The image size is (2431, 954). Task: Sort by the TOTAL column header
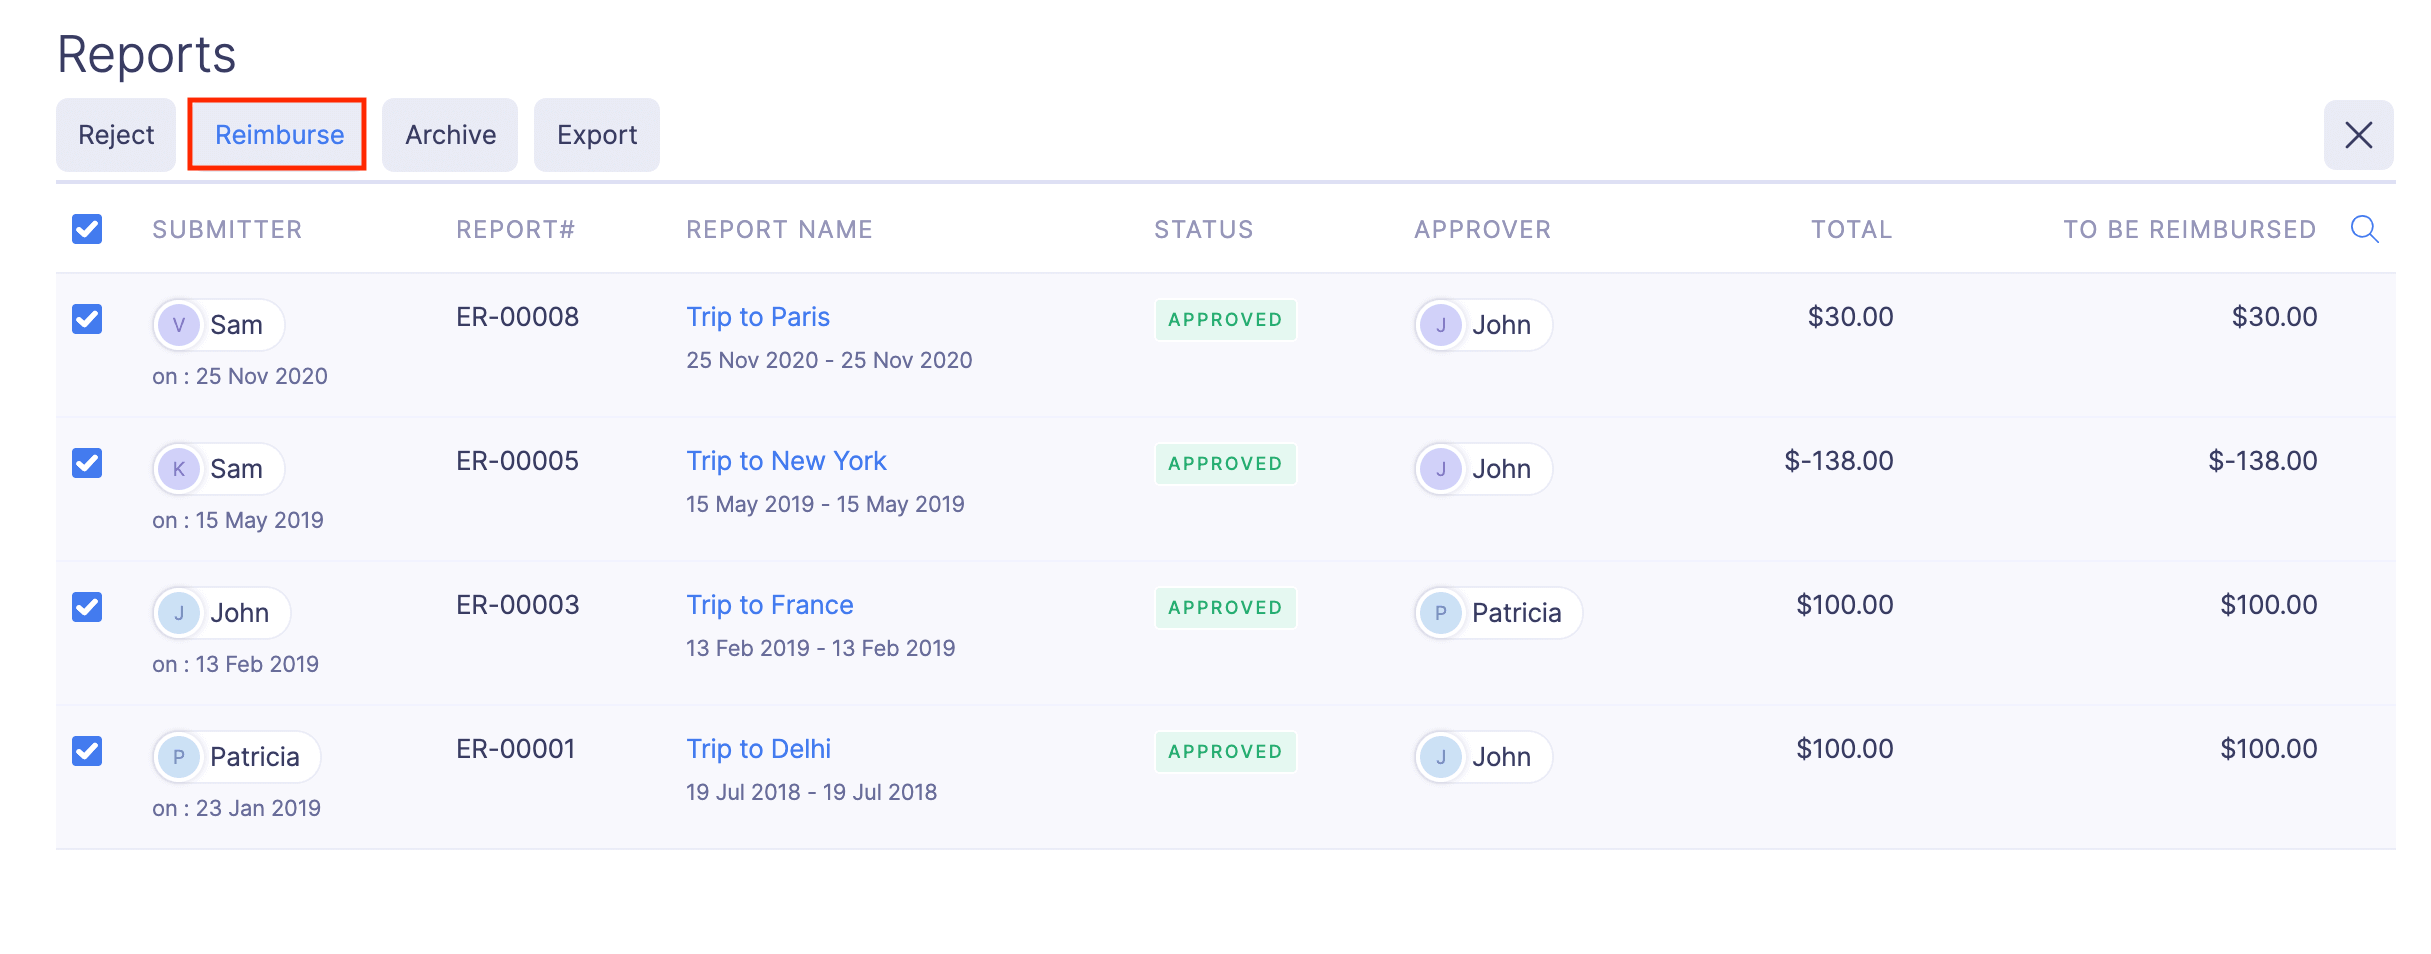[x=1851, y=229]
